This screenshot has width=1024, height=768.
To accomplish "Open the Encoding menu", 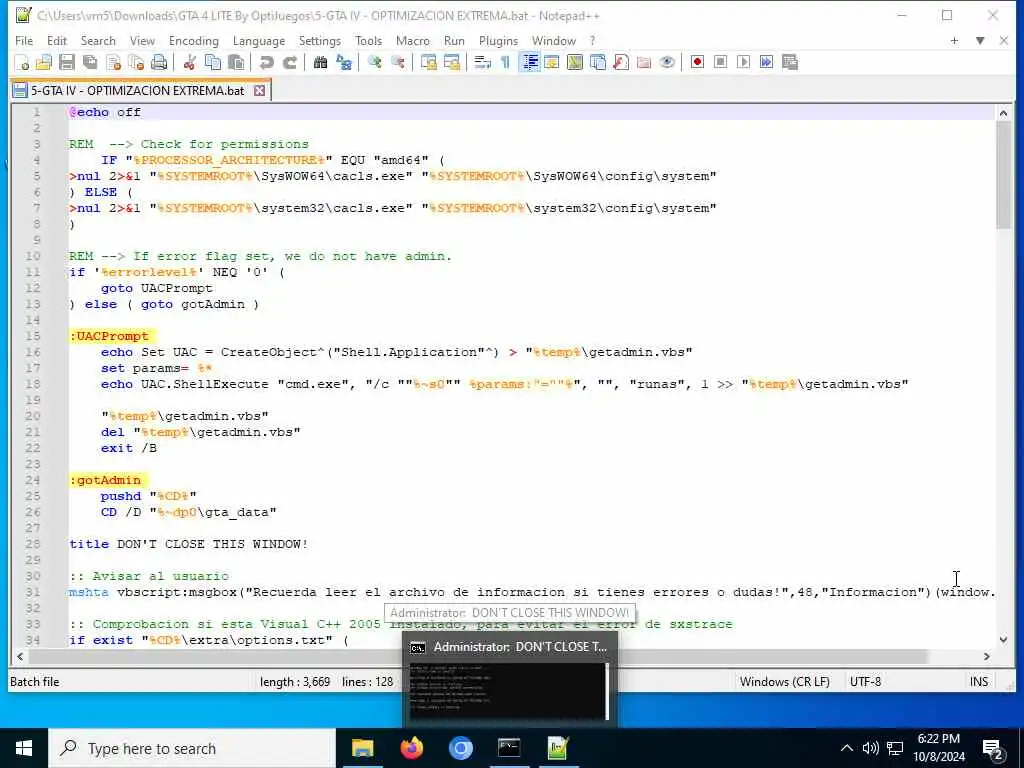I will pos(194,40).
